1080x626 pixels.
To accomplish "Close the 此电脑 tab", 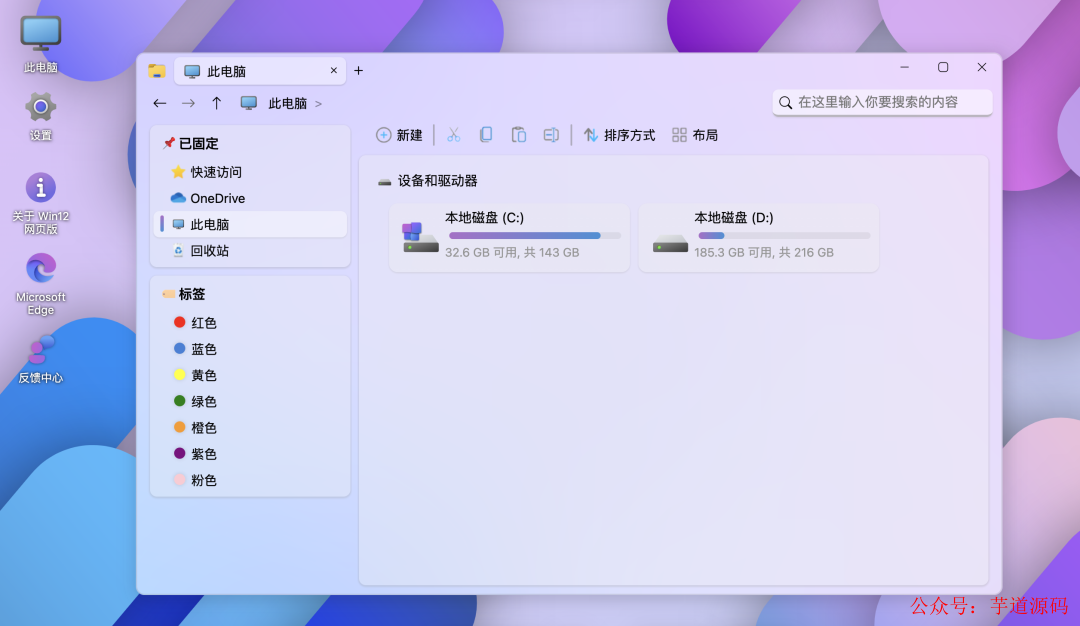I will (x=333, y=71).
